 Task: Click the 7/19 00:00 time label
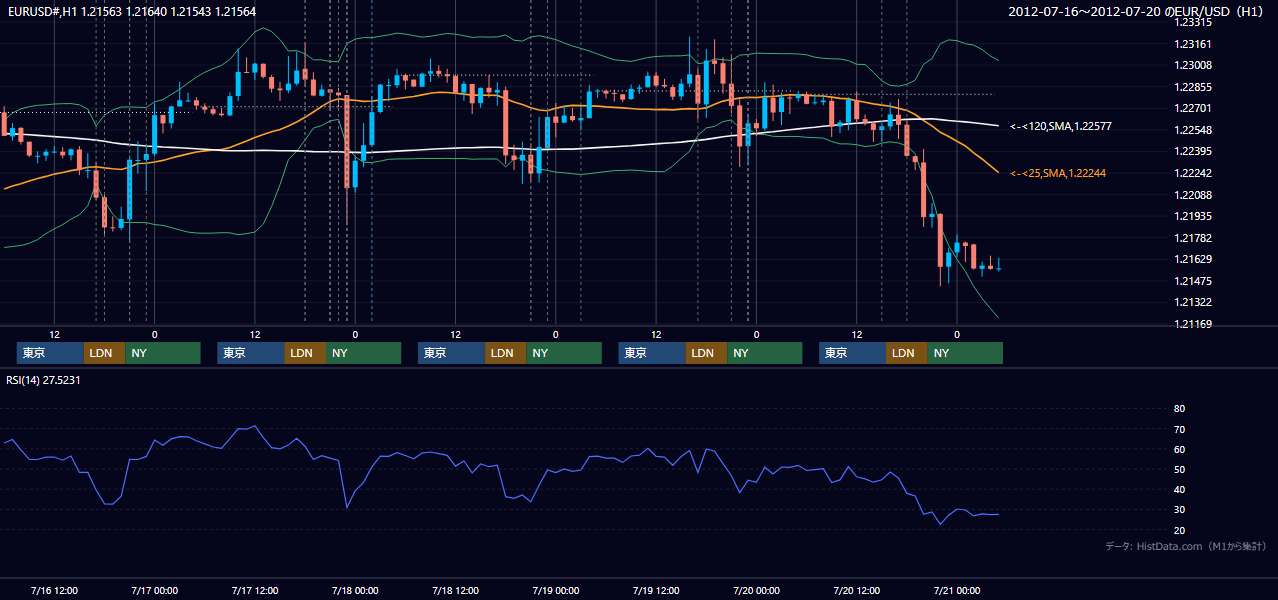[555, 590]
